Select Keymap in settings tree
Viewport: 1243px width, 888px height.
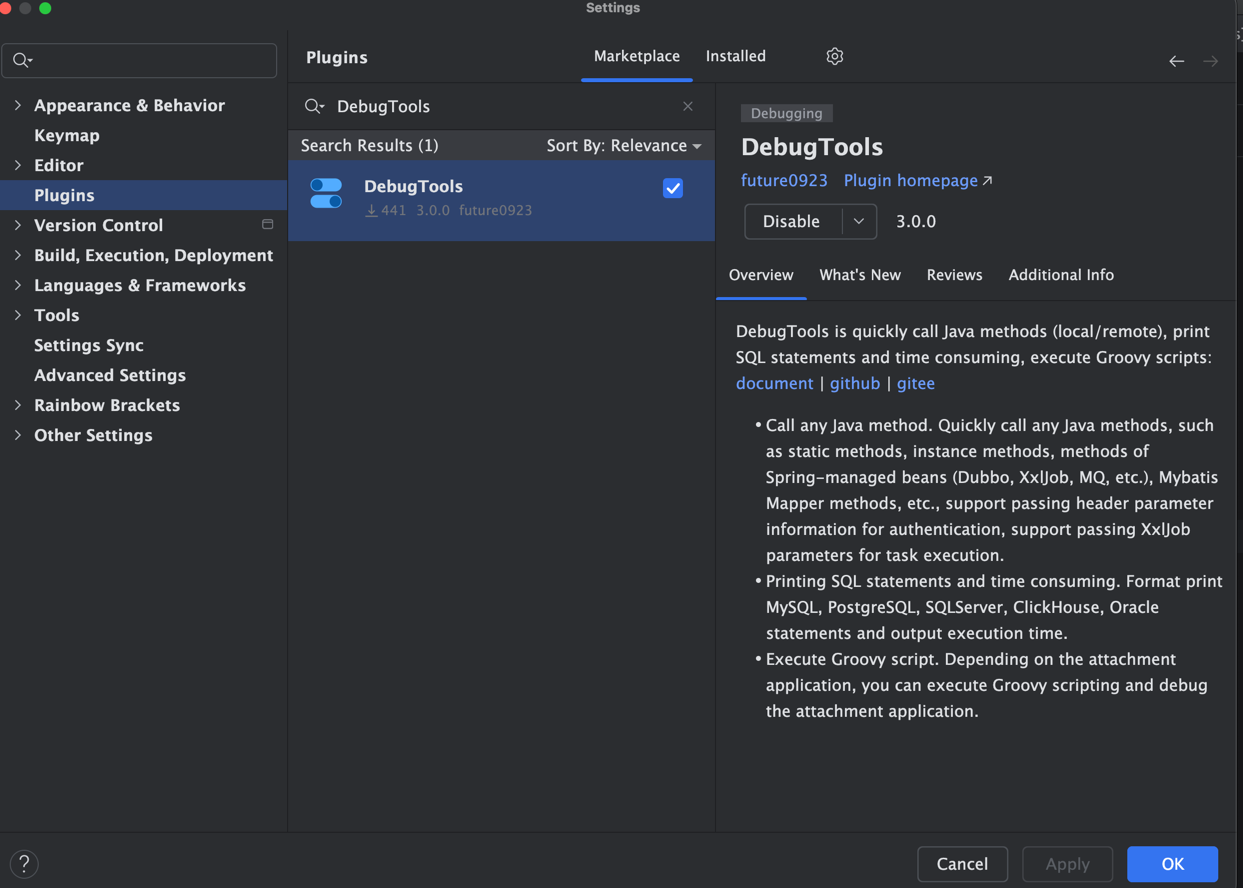click(x=67, y=135)
